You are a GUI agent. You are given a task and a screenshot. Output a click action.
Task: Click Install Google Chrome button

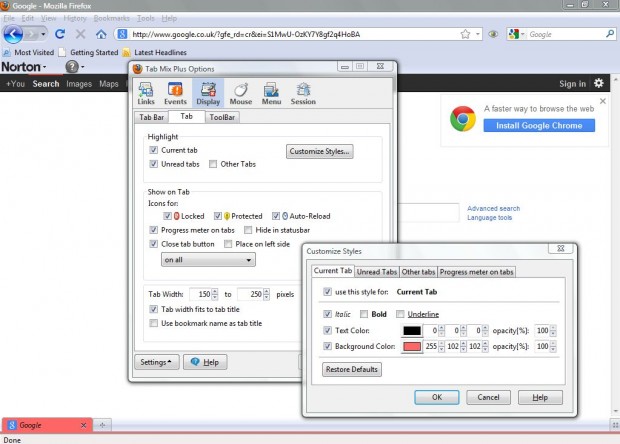[539, 126]
